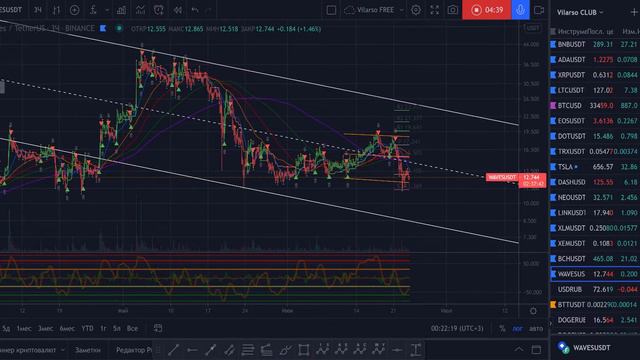Viewport: 640px width, 360px height.
Task: Select the horizontal ray drawing tool
Action: (192, 350)
